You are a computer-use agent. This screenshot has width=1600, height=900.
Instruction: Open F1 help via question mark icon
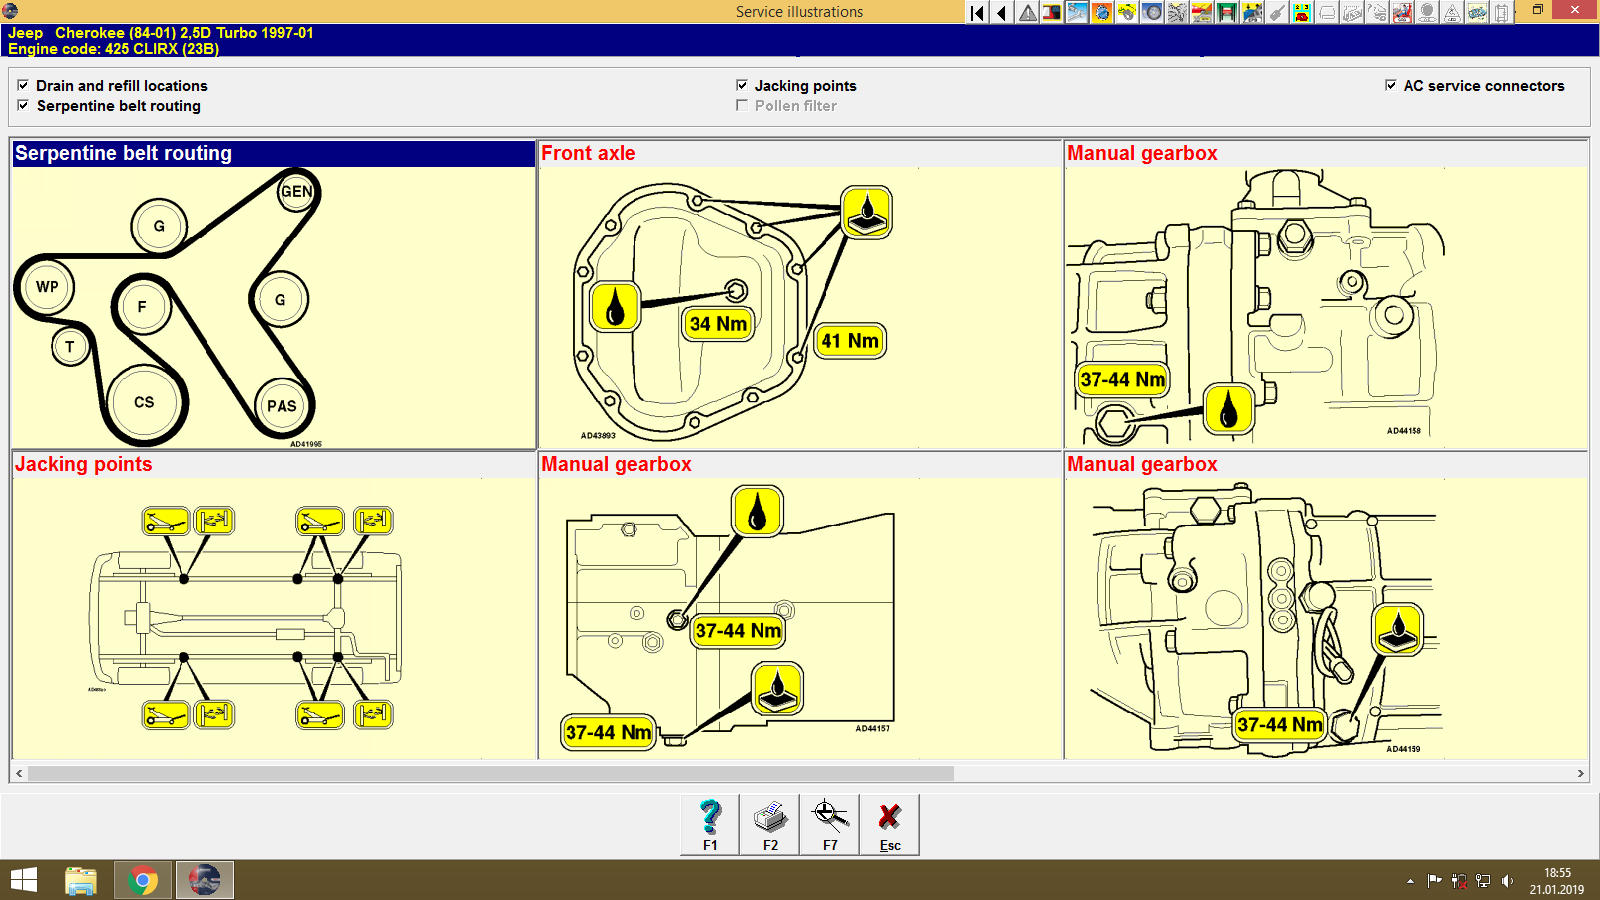click(710, 823)
